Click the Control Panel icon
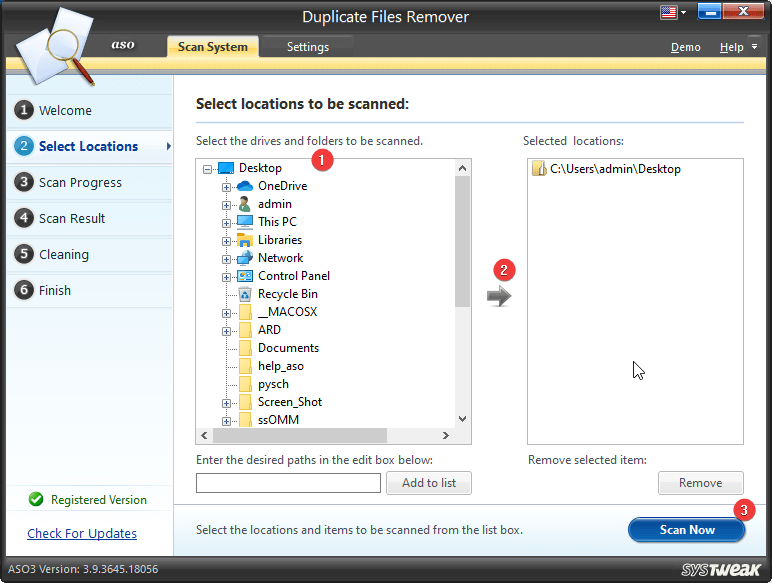772x583 pixels. click(245, 276)
